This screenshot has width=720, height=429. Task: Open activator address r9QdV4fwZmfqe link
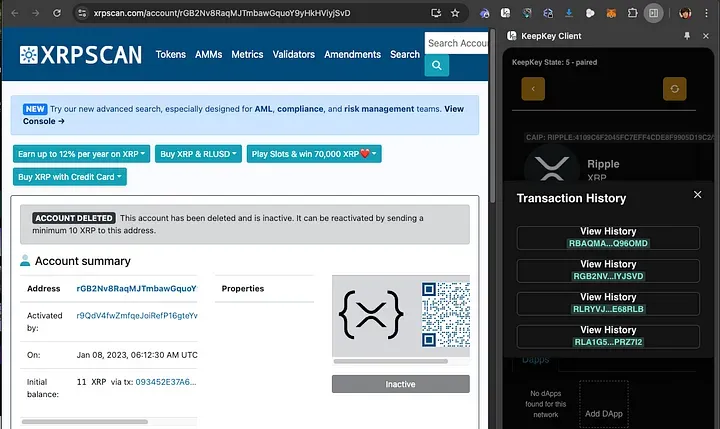[x=137, y=316]
